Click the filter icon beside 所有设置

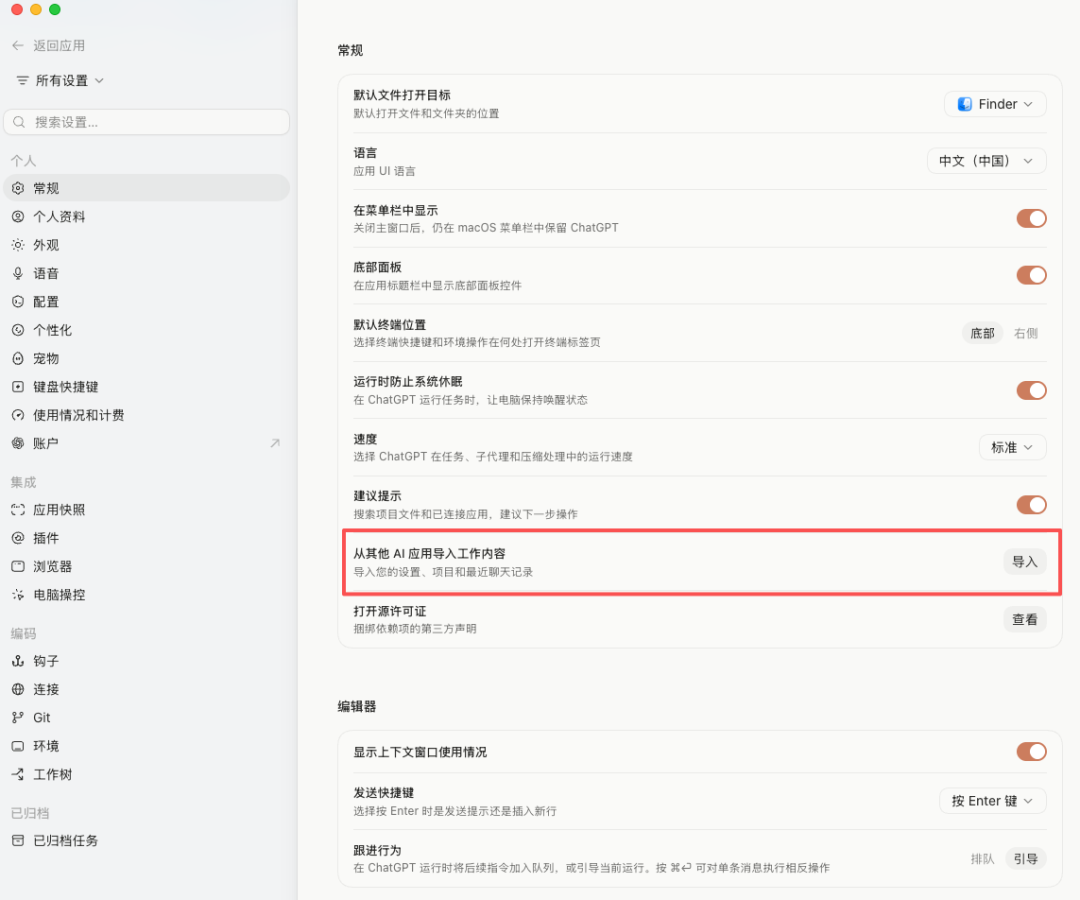[x=23, y=81]
